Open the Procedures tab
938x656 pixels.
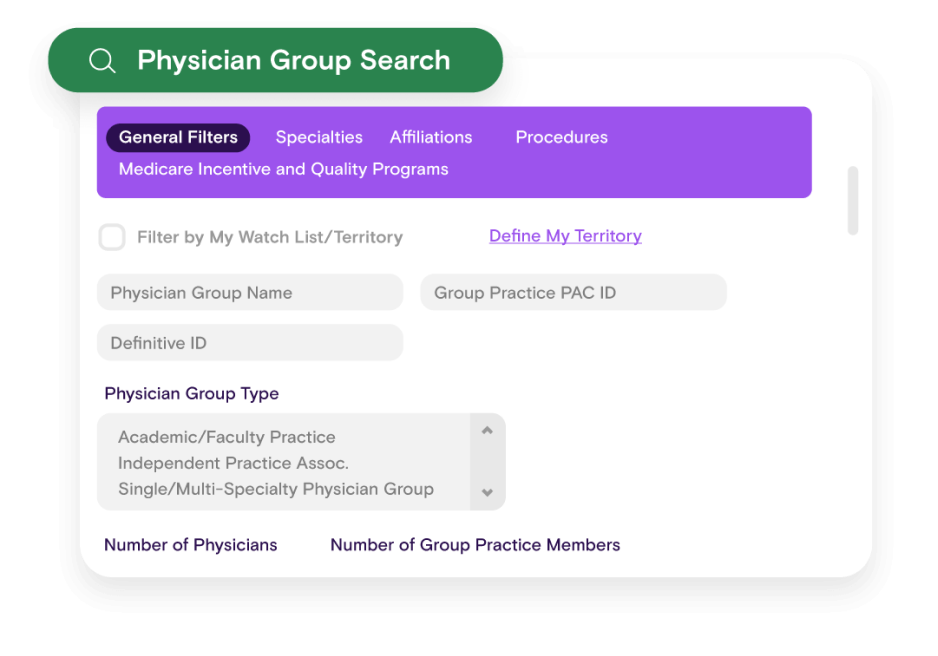coord(561,138)
